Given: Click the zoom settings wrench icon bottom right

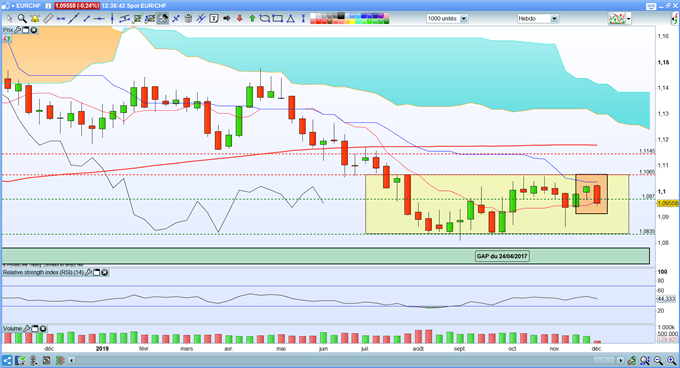Looking at the screenshot, I should click(x=631, y=360).
